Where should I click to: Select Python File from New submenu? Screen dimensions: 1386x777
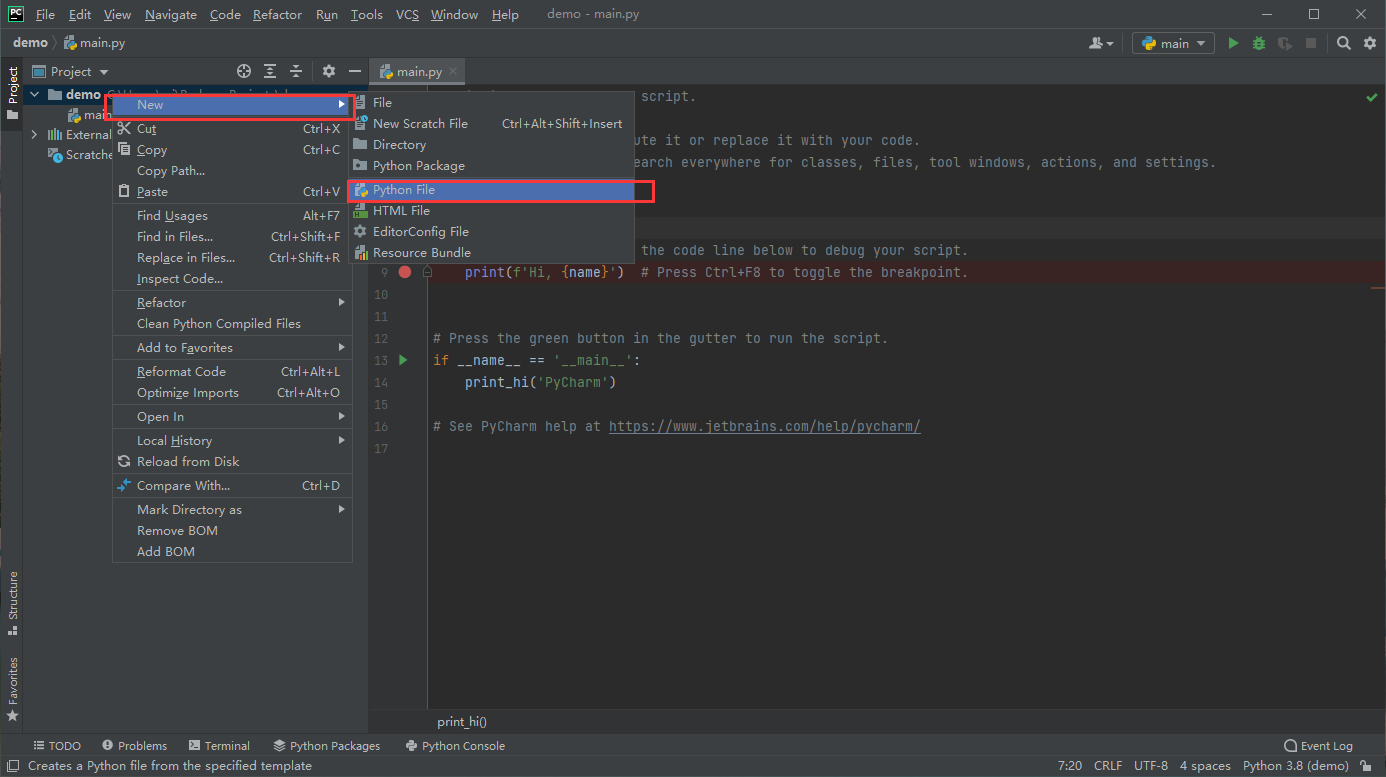(404, 190)
